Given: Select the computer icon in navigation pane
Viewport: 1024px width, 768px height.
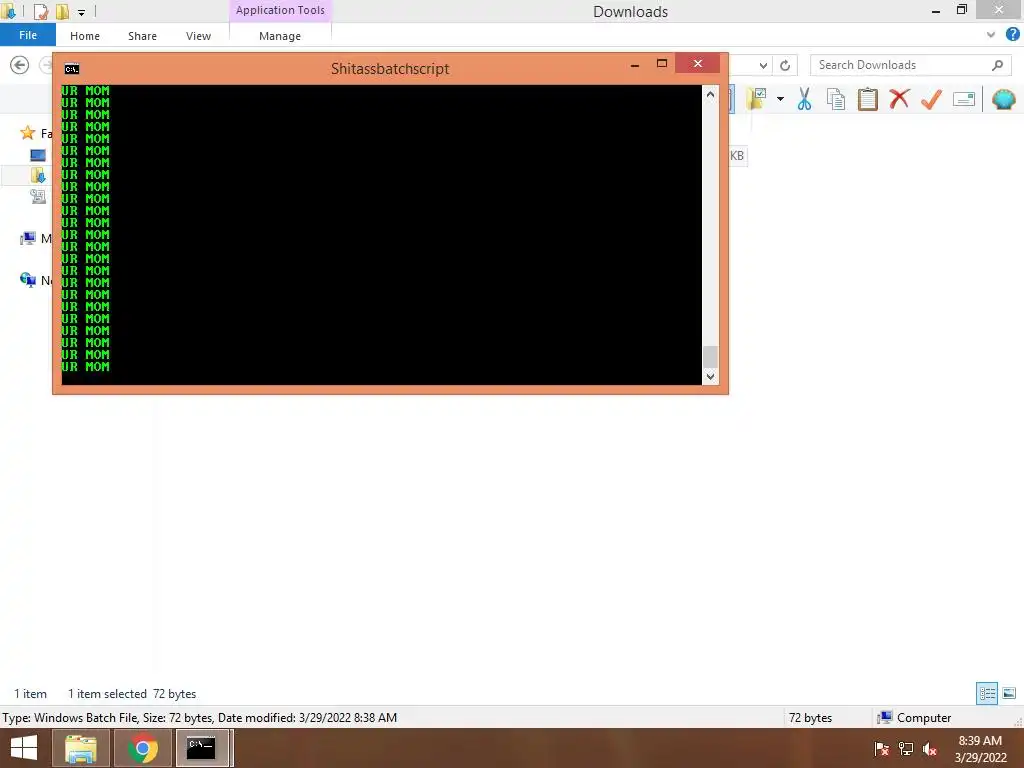Looking at the screenshot, I should pyautogui.click(x=27, y=238).
